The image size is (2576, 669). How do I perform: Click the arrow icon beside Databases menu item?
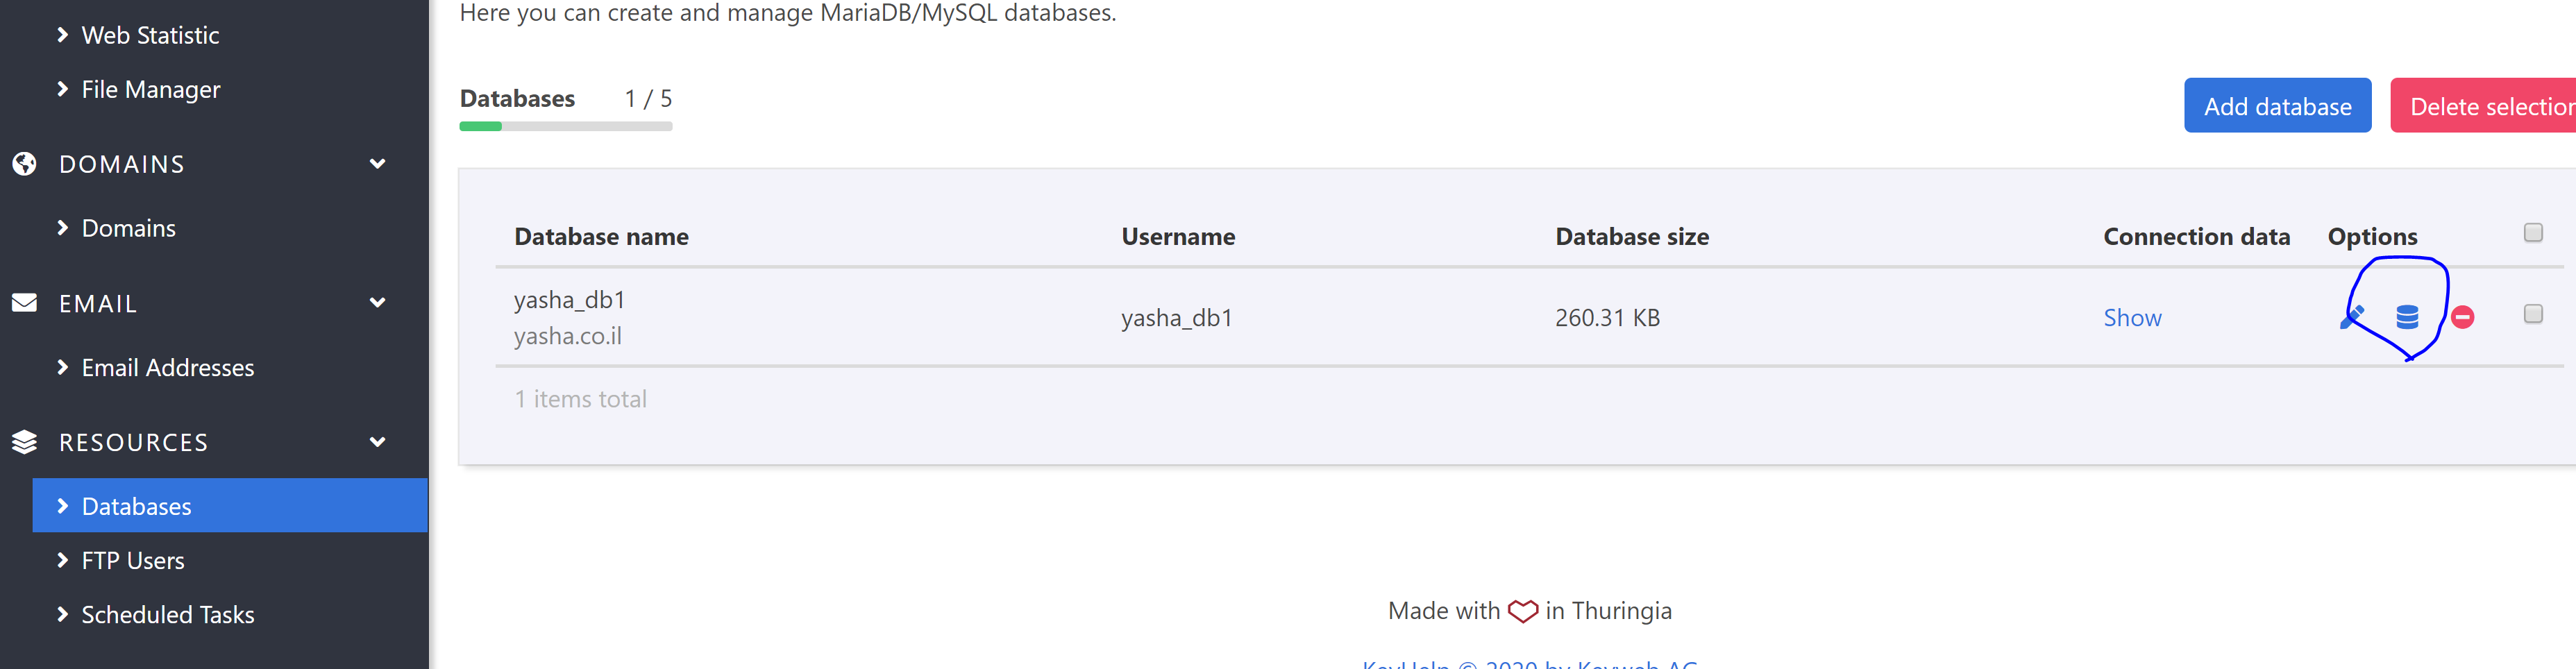tap(63, 506)
